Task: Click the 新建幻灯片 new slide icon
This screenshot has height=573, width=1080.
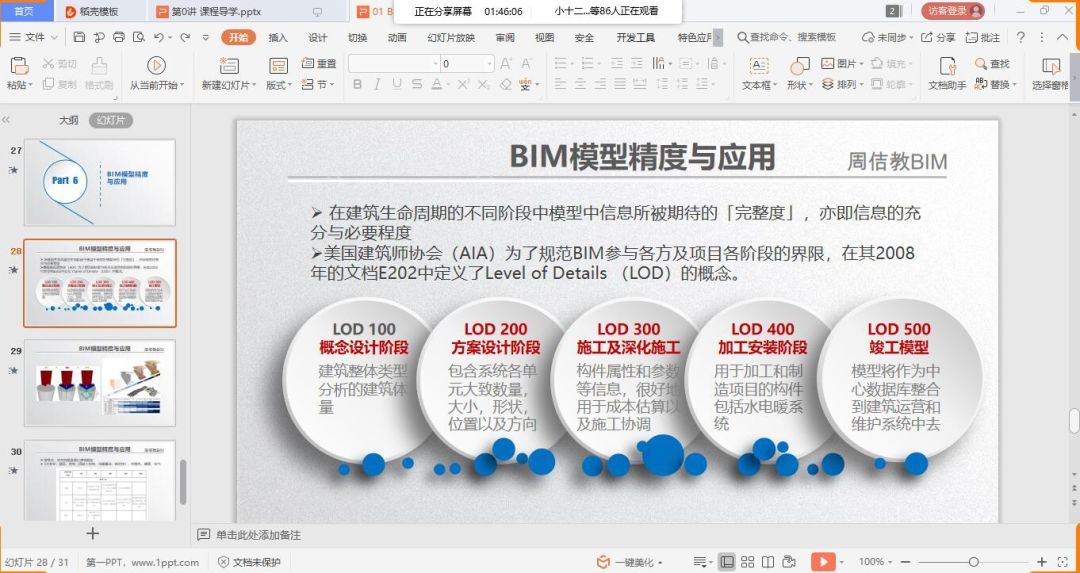Action: click(229, 66)
